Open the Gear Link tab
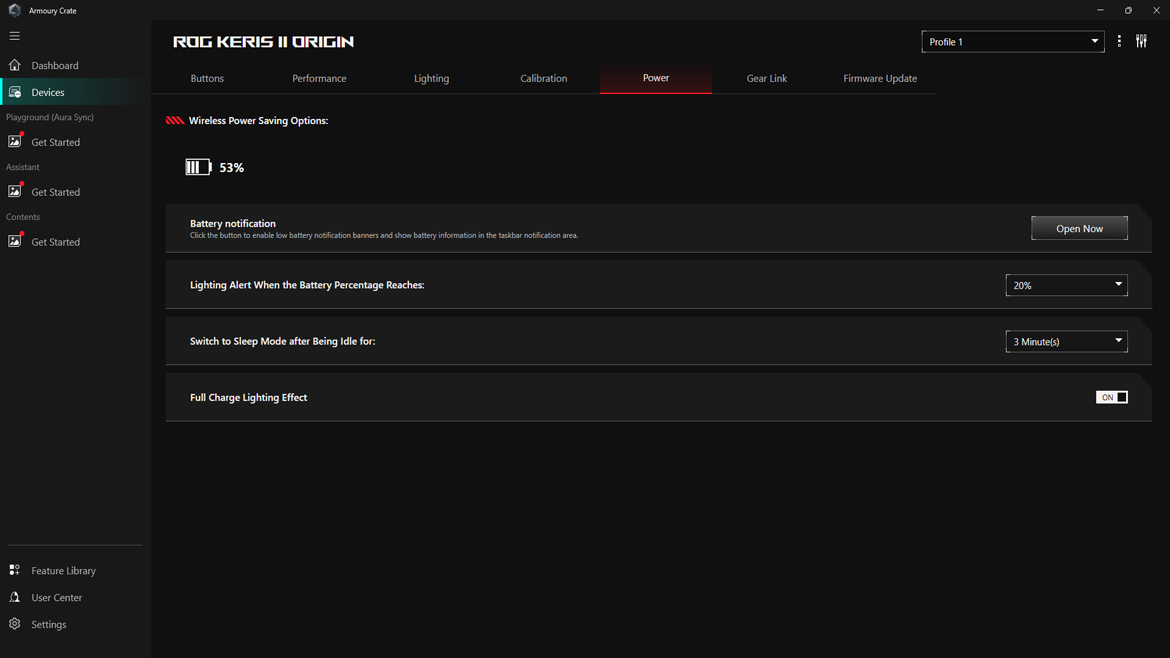The width and height of the screenshot is (1170, 658). point(767,78)
